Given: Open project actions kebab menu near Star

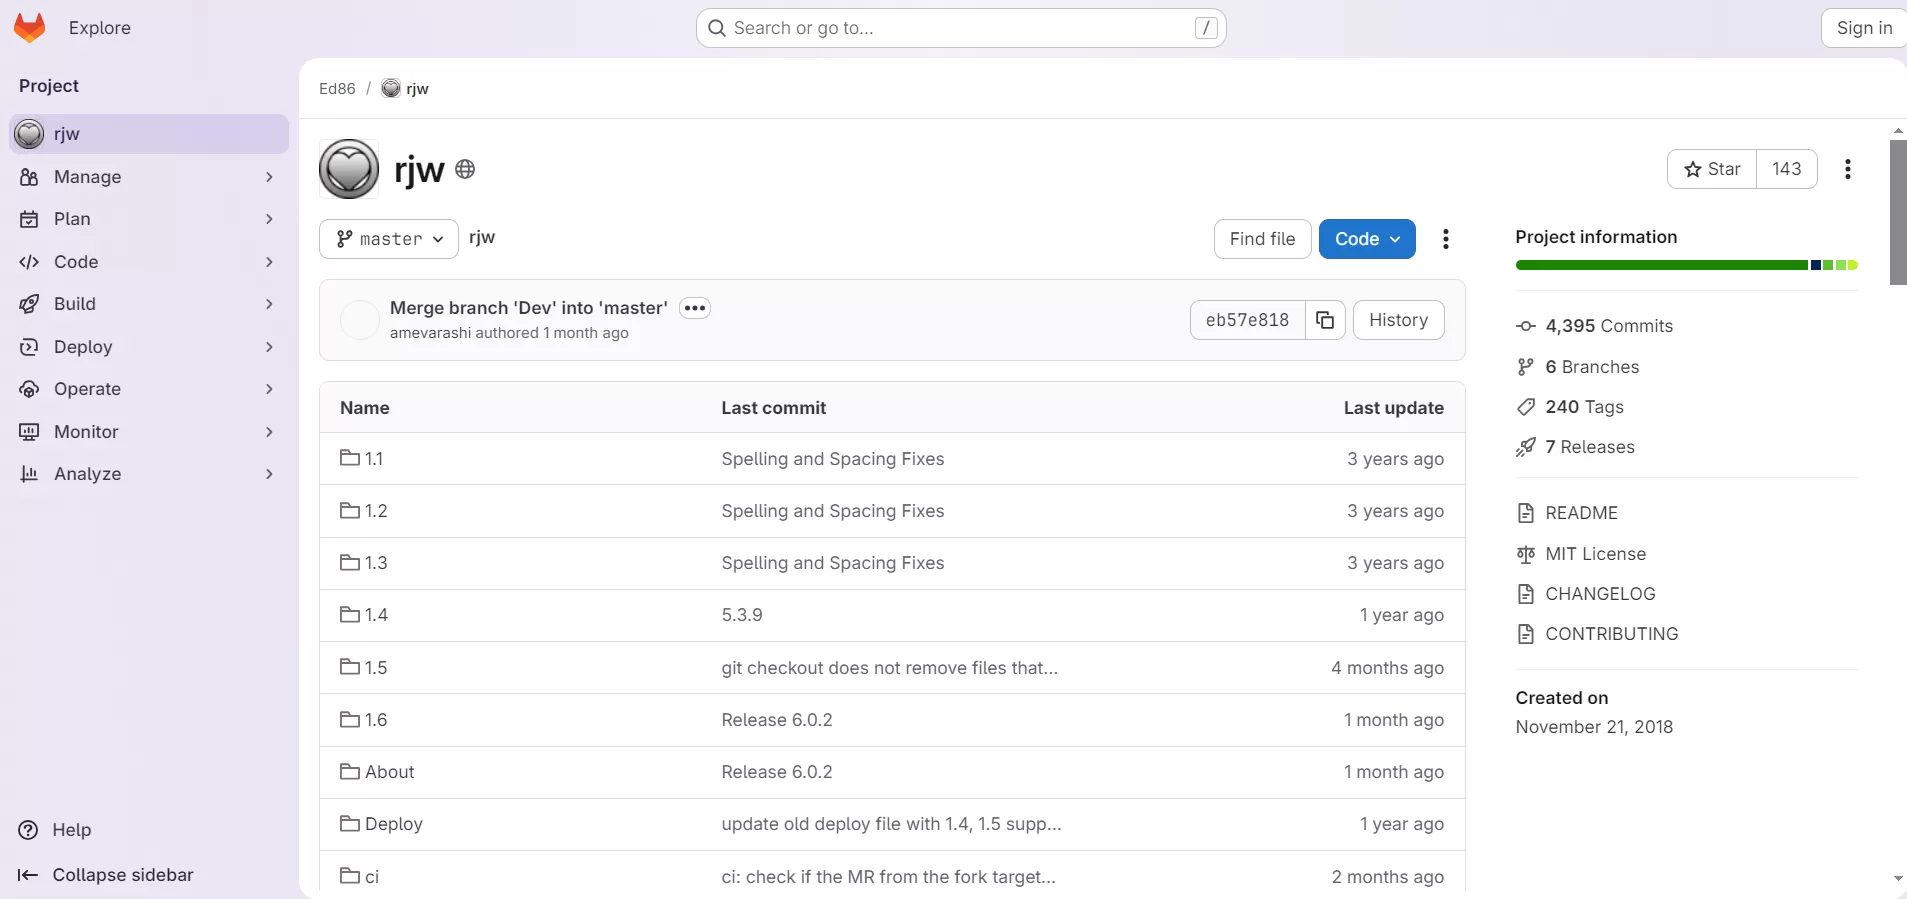Looking at the screenshot, I should [x=1847, y=169].
